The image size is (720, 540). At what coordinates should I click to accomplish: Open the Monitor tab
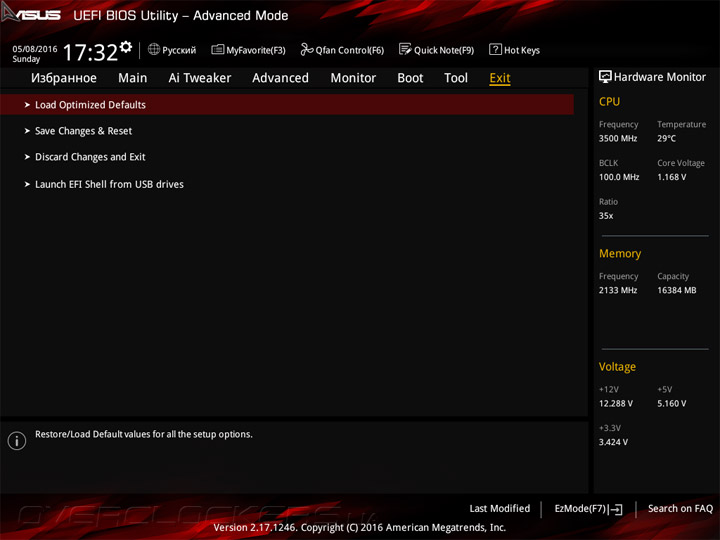(353, 78)
